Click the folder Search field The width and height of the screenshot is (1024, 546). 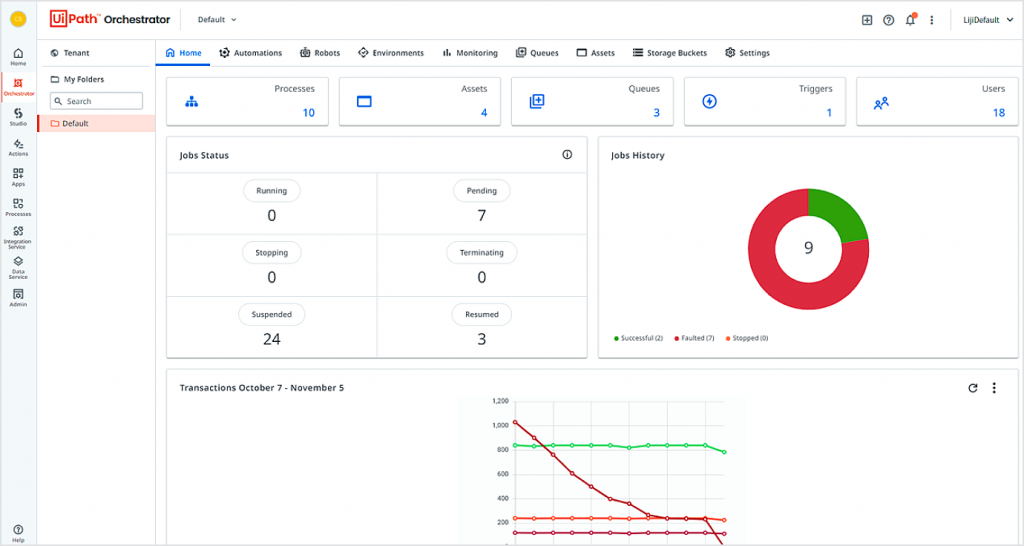[x=96, y=101]
